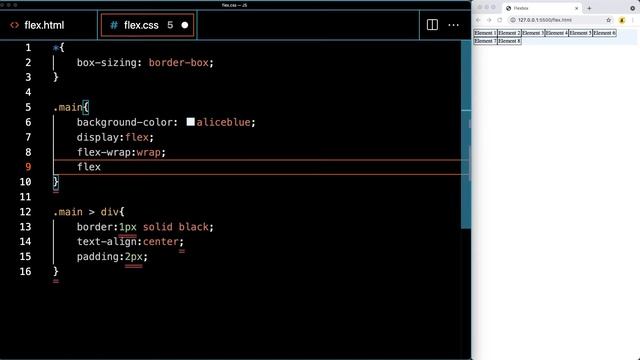The height and width of the screenshot is (360, 640).
Task: Open a new browser tab
Action: click(589, 8)
